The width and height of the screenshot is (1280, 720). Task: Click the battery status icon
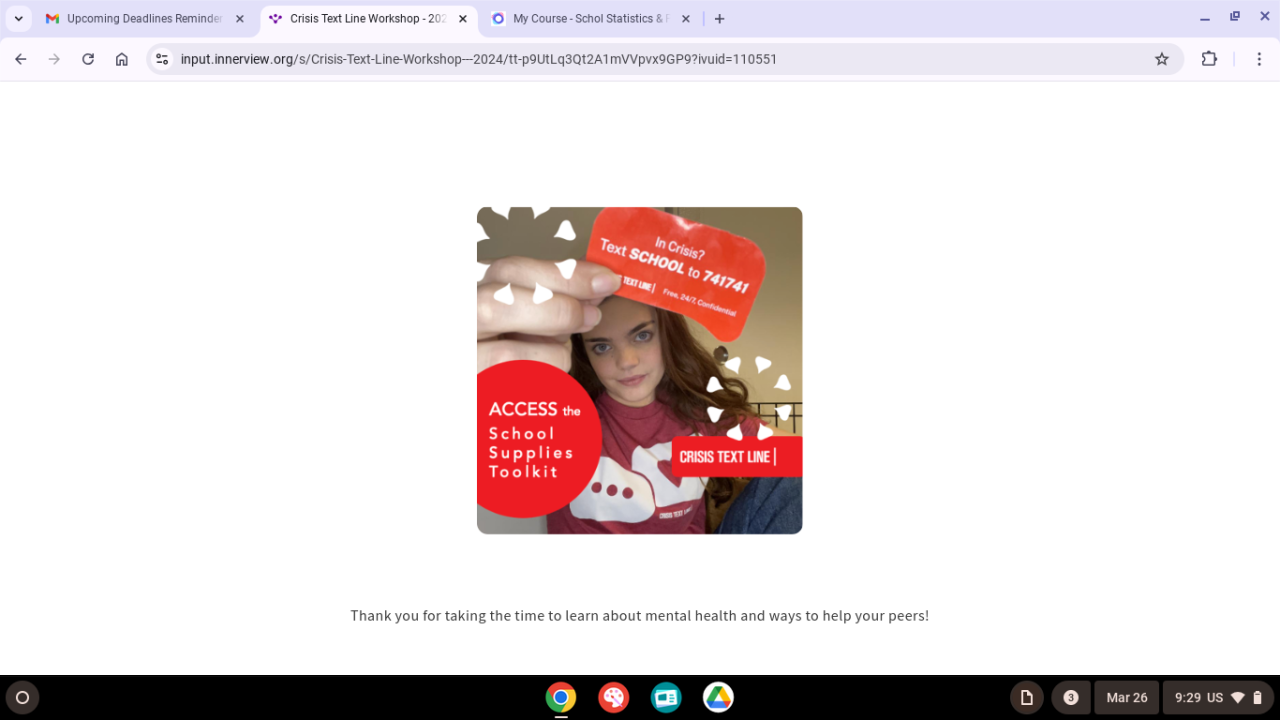[x=1258, y=698]
